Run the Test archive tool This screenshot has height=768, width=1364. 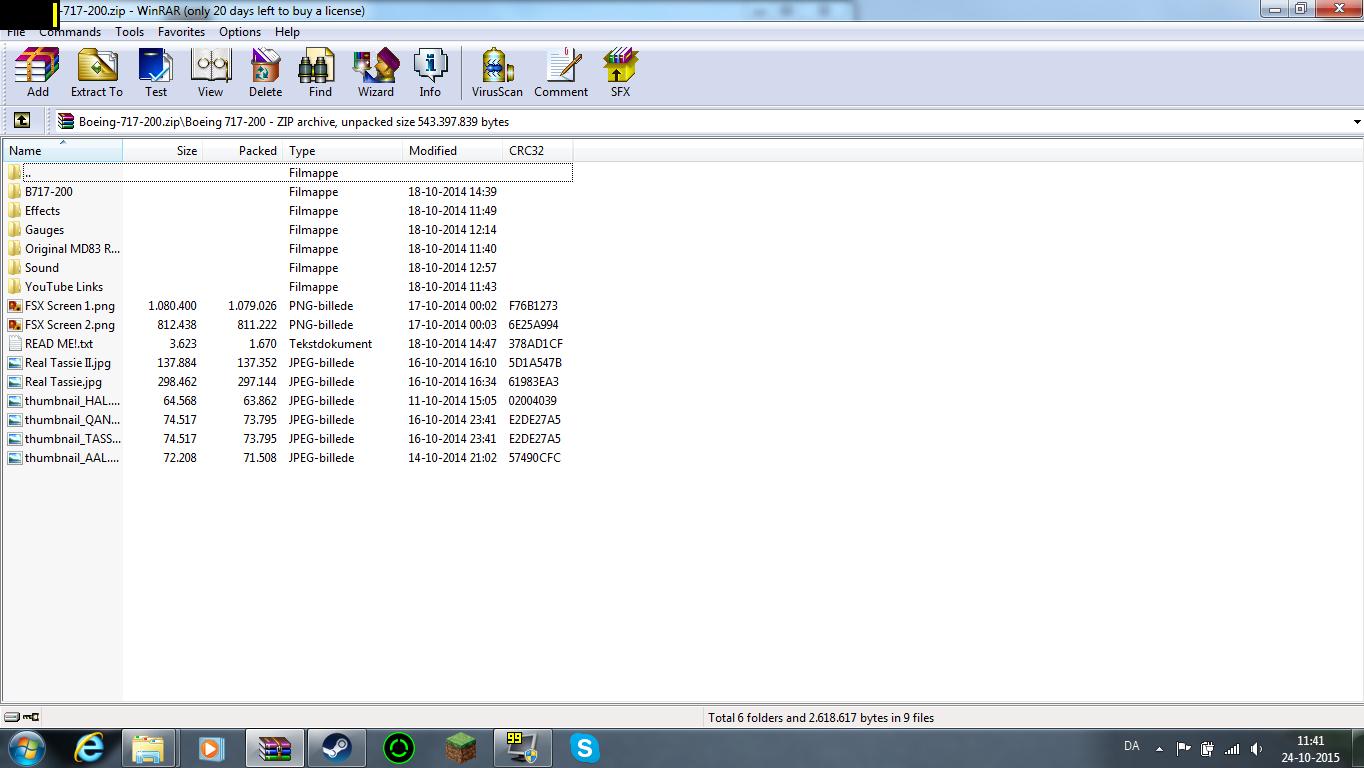(x=156, y=74)
